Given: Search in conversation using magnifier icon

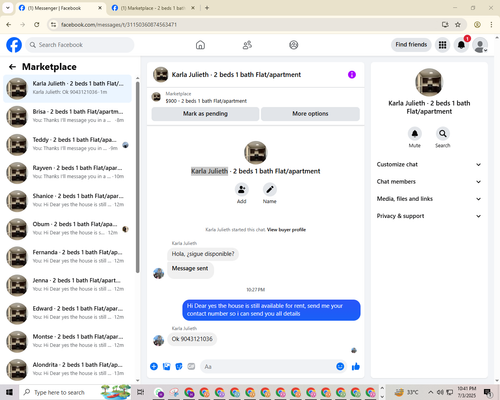Looking at the screenshot, I should pyautogui.click(x=443, y=134).
